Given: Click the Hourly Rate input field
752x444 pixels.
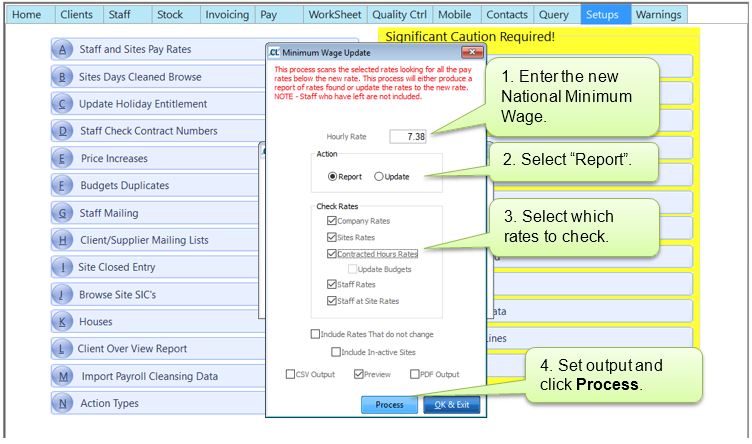Looking at the screenshot, I should point(407,136).
